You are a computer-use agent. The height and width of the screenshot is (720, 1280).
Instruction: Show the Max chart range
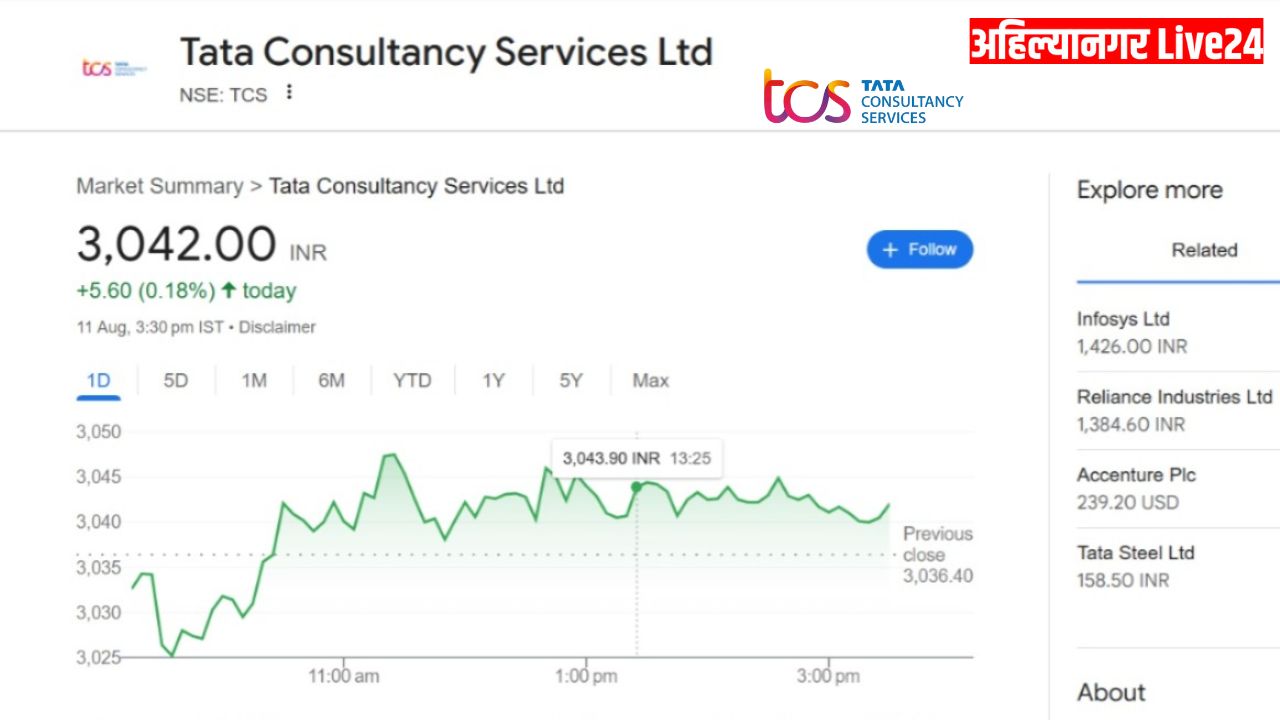click(x=651, y=381)
